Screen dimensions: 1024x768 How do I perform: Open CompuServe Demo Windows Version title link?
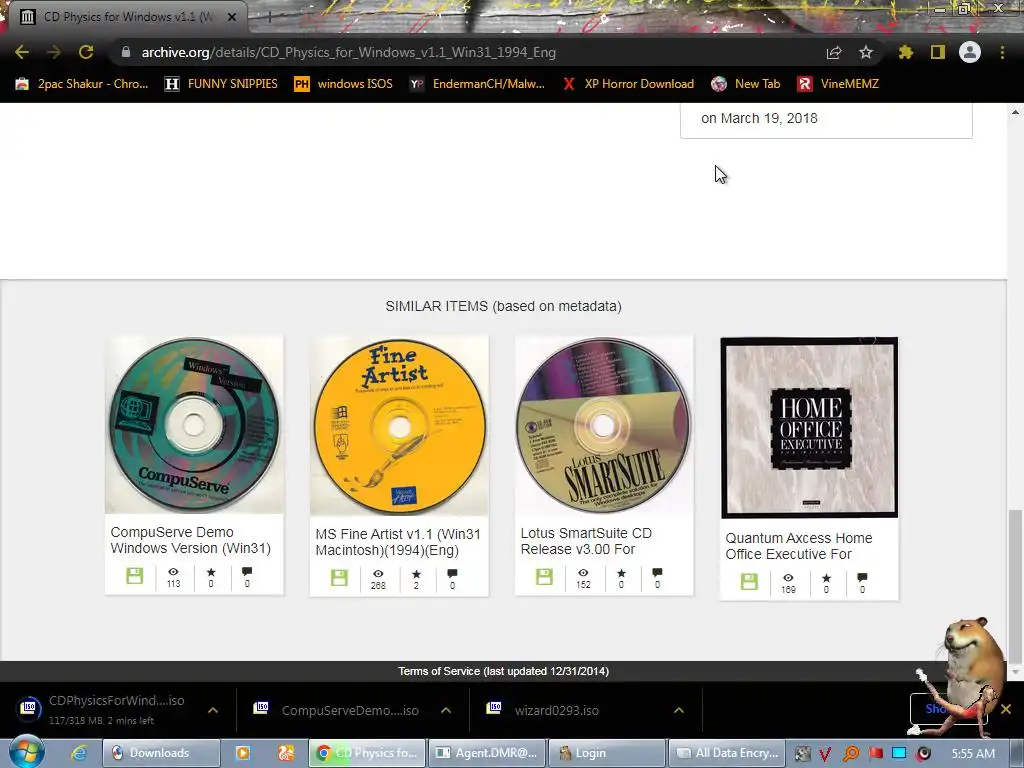tap(191, 540)
